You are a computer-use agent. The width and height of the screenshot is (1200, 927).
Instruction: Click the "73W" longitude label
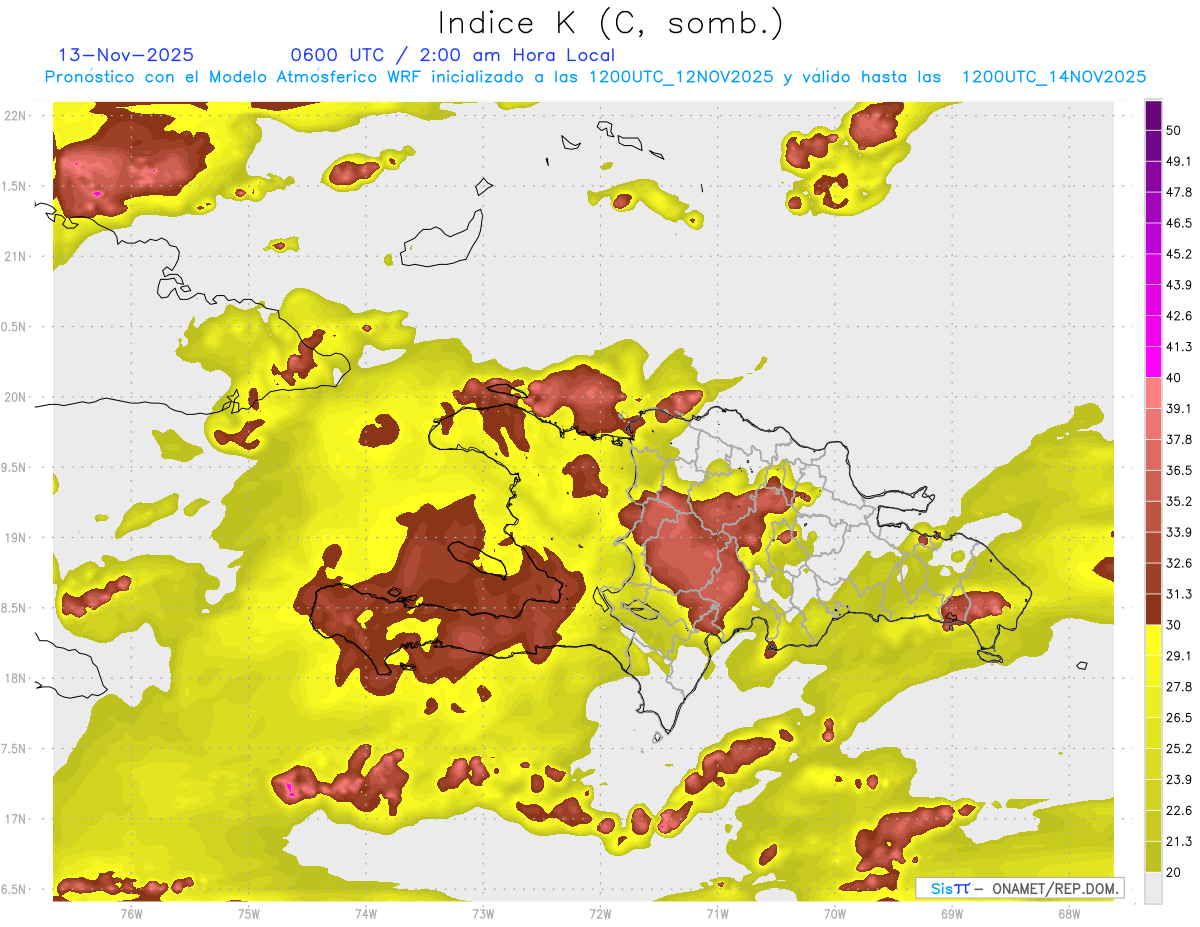point(483,913)
